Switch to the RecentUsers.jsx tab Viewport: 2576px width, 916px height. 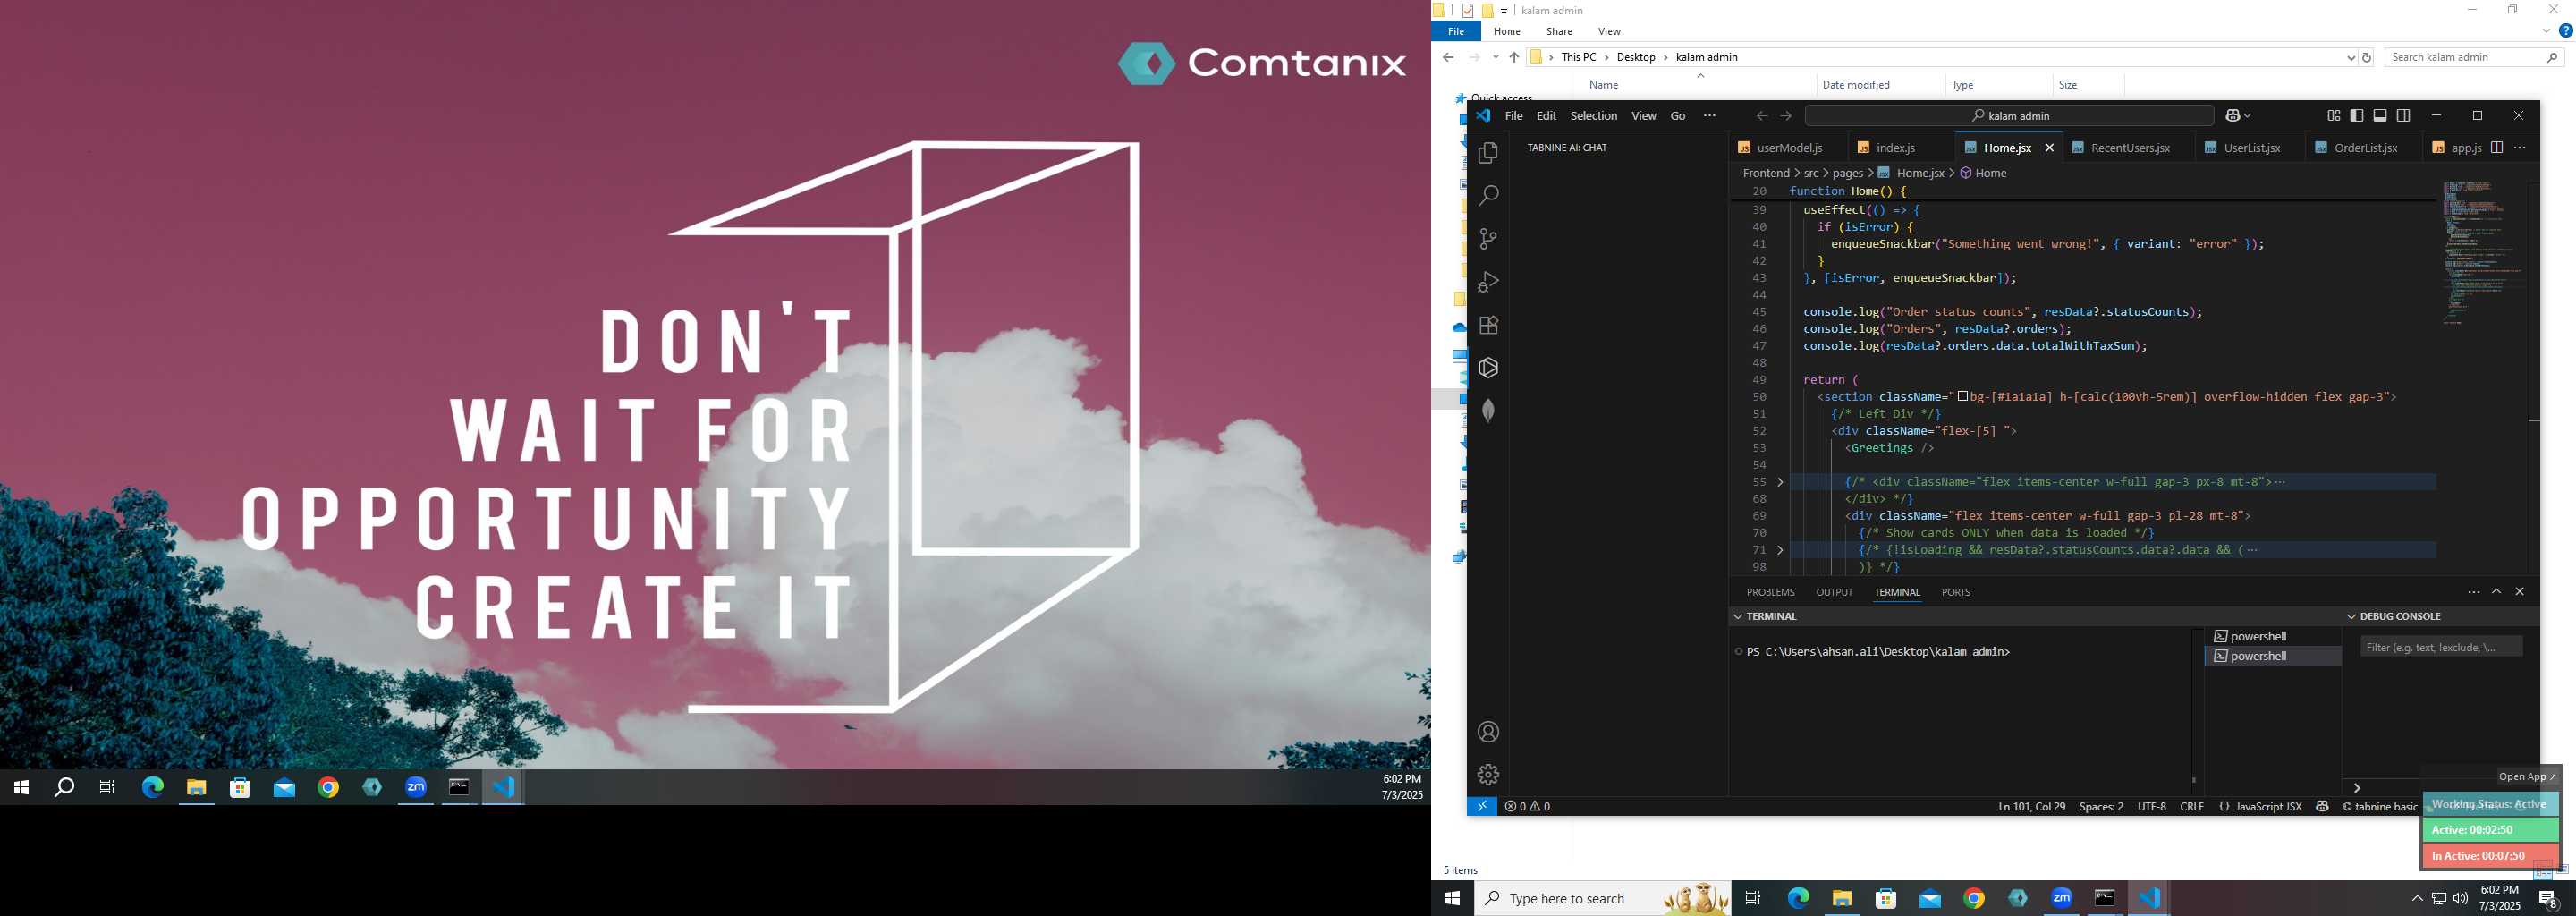pyautogui.click(x=2129, y=148)
